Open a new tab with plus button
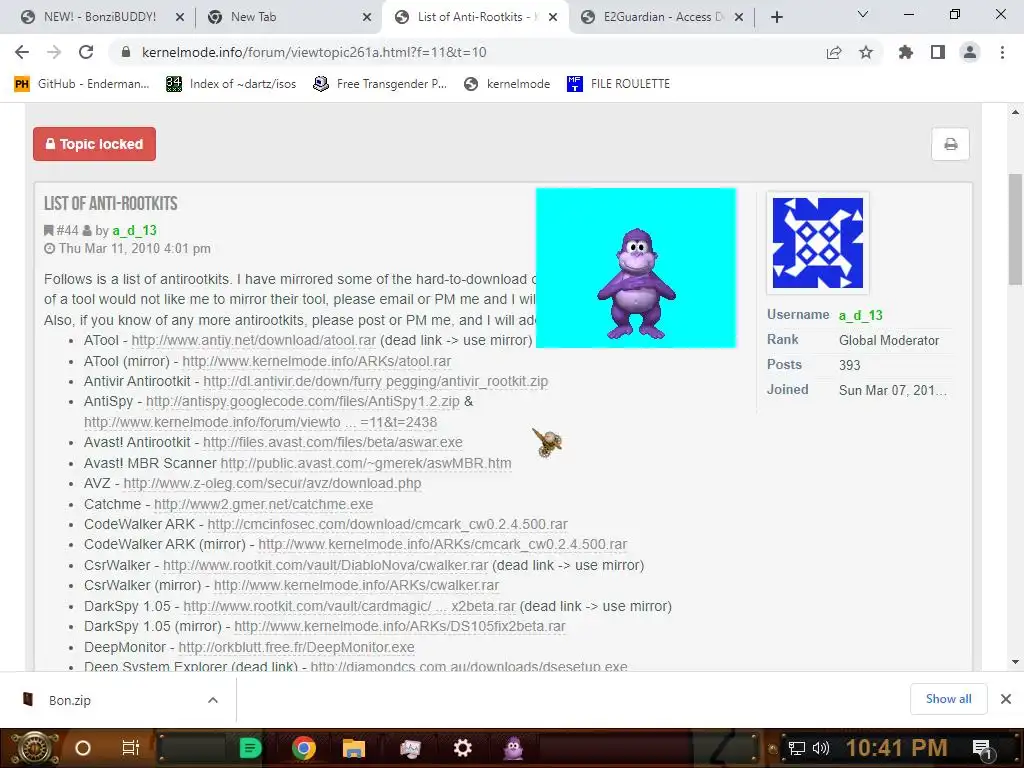The width and height of the screenshot is (1024, 768). pyautogui.click(x=776, y=17)
